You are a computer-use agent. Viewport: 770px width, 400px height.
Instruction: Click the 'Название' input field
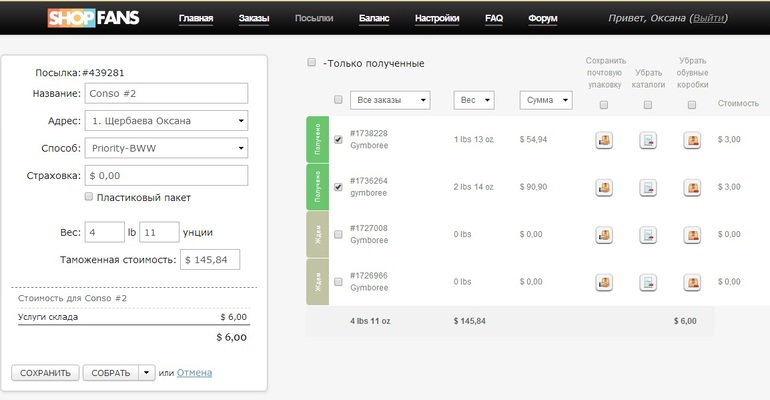click(x=166, y=93)
